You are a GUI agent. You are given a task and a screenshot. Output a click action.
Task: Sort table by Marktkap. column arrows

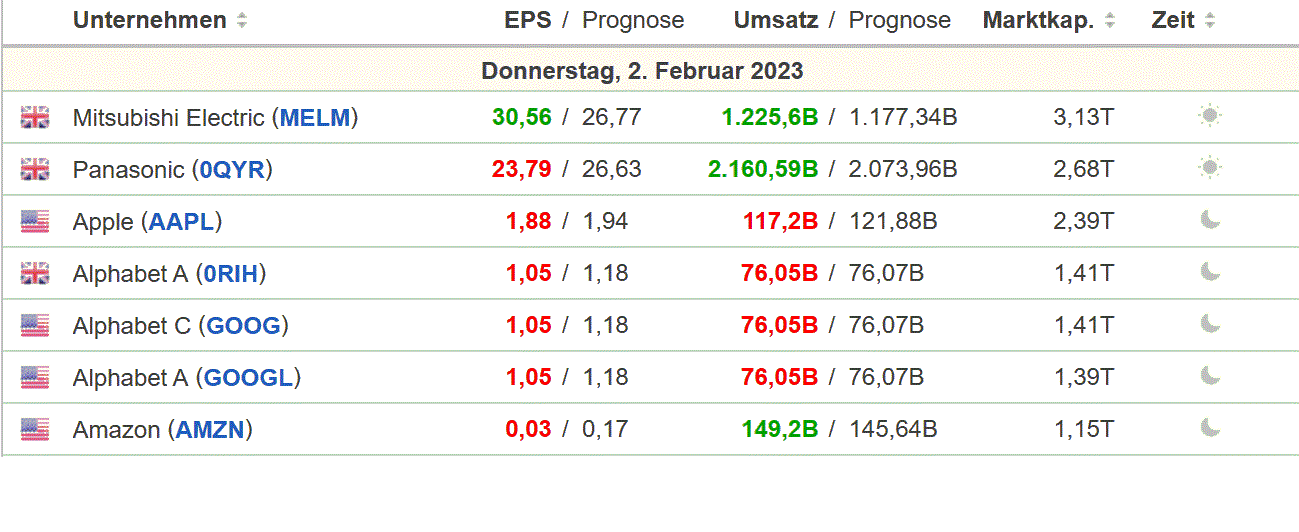pyautogui.click(x=1110, y=21)
